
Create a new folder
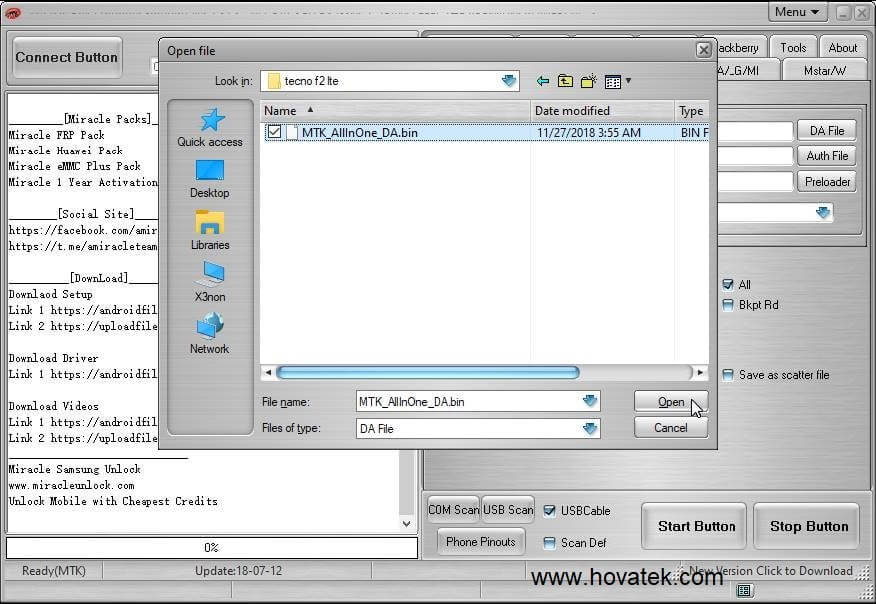pyautogui.click(x=589, y=81)
